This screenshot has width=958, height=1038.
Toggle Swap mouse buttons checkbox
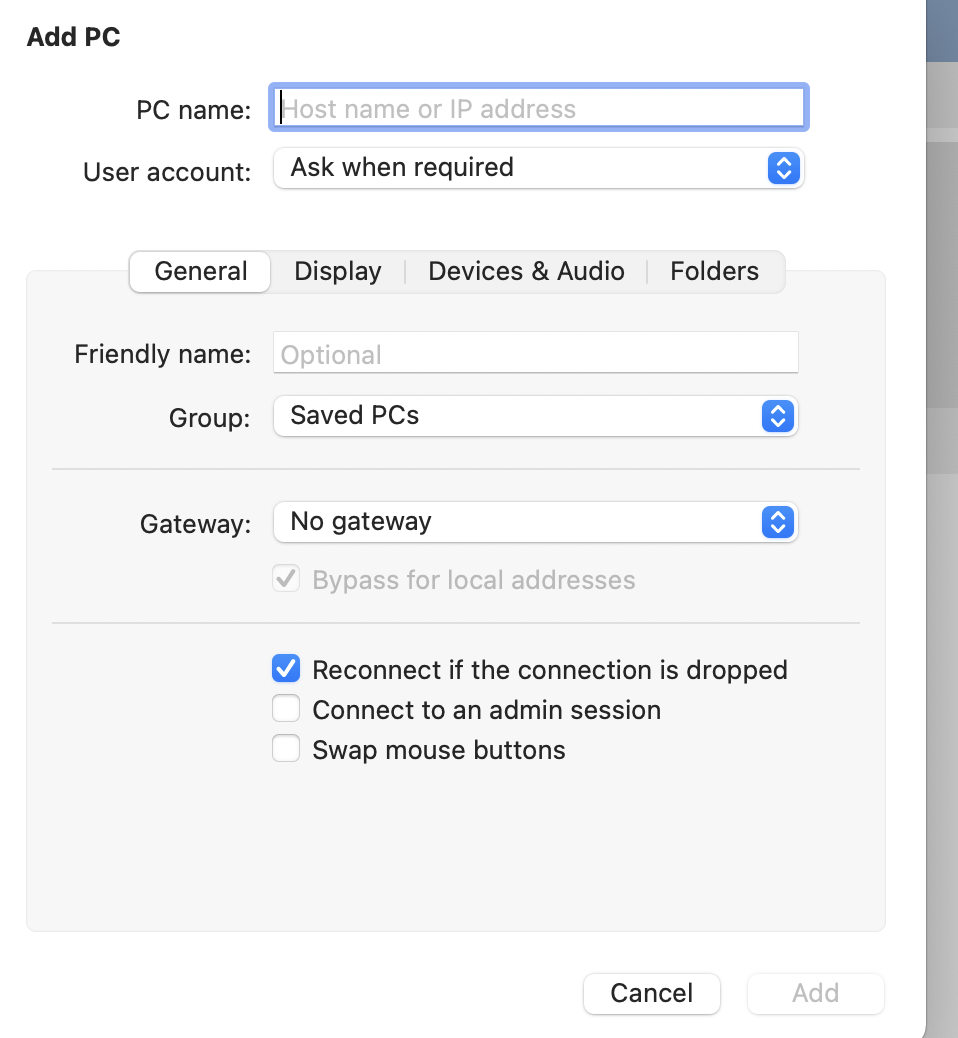(x=287, y=750)
